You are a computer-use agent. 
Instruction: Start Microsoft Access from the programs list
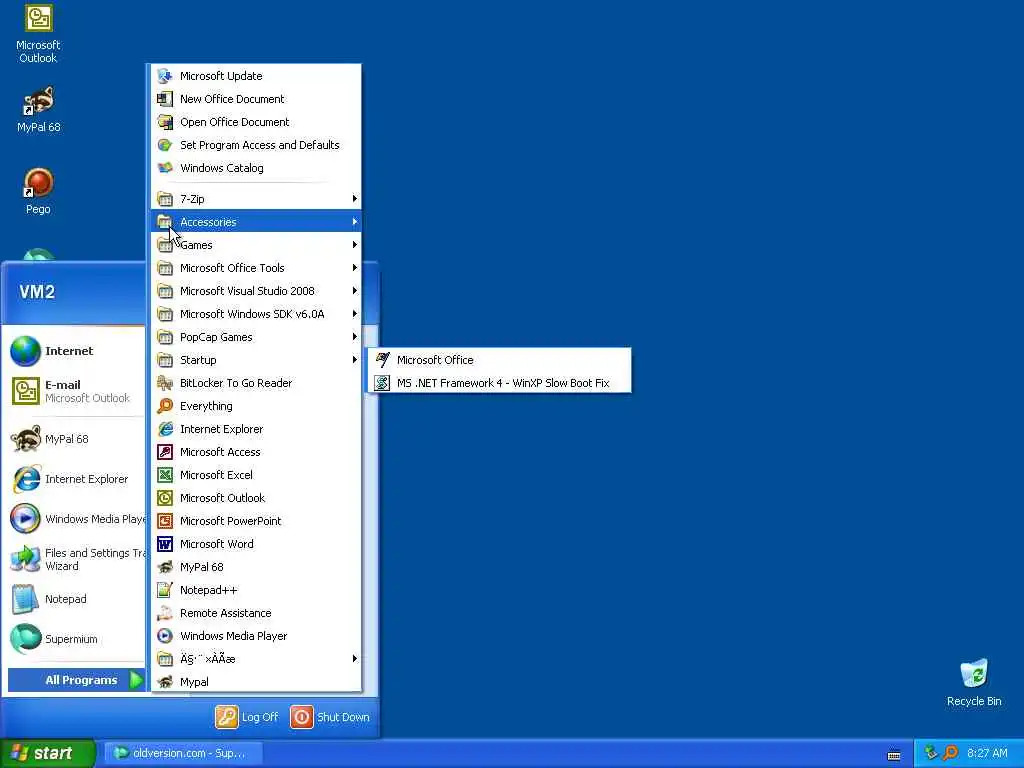[x=256, y=452]
